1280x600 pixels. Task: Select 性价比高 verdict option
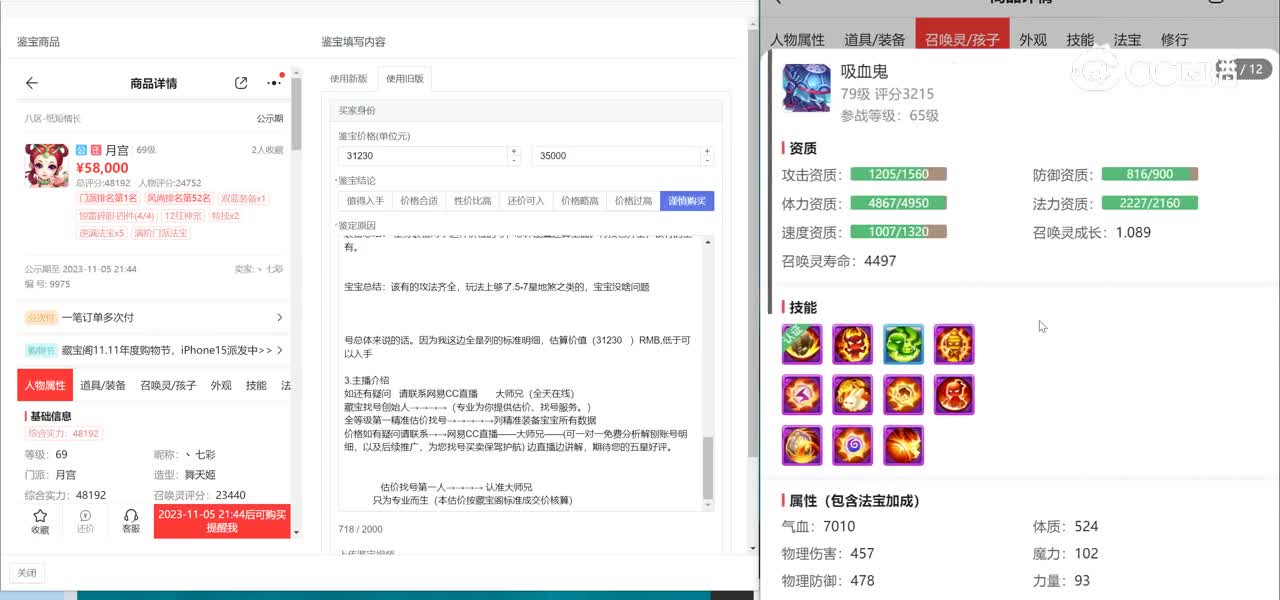pyautogui.click(x=473, y=201)
